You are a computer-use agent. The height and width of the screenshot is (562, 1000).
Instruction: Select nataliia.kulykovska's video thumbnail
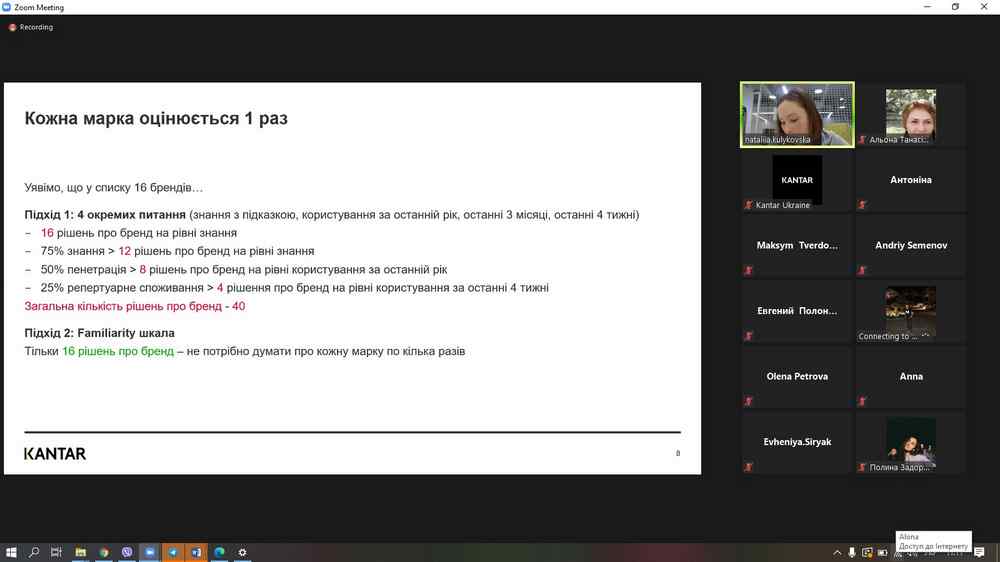(x=797, y=114)
